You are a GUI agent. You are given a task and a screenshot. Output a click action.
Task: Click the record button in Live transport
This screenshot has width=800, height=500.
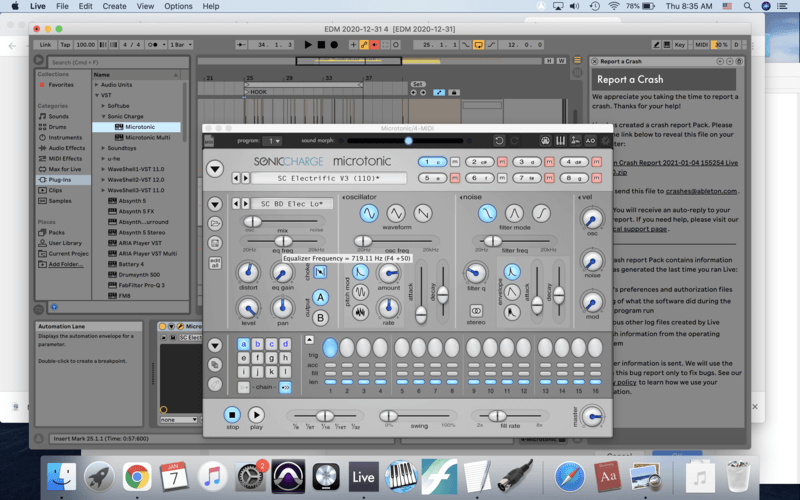click(x=334, y=45)
